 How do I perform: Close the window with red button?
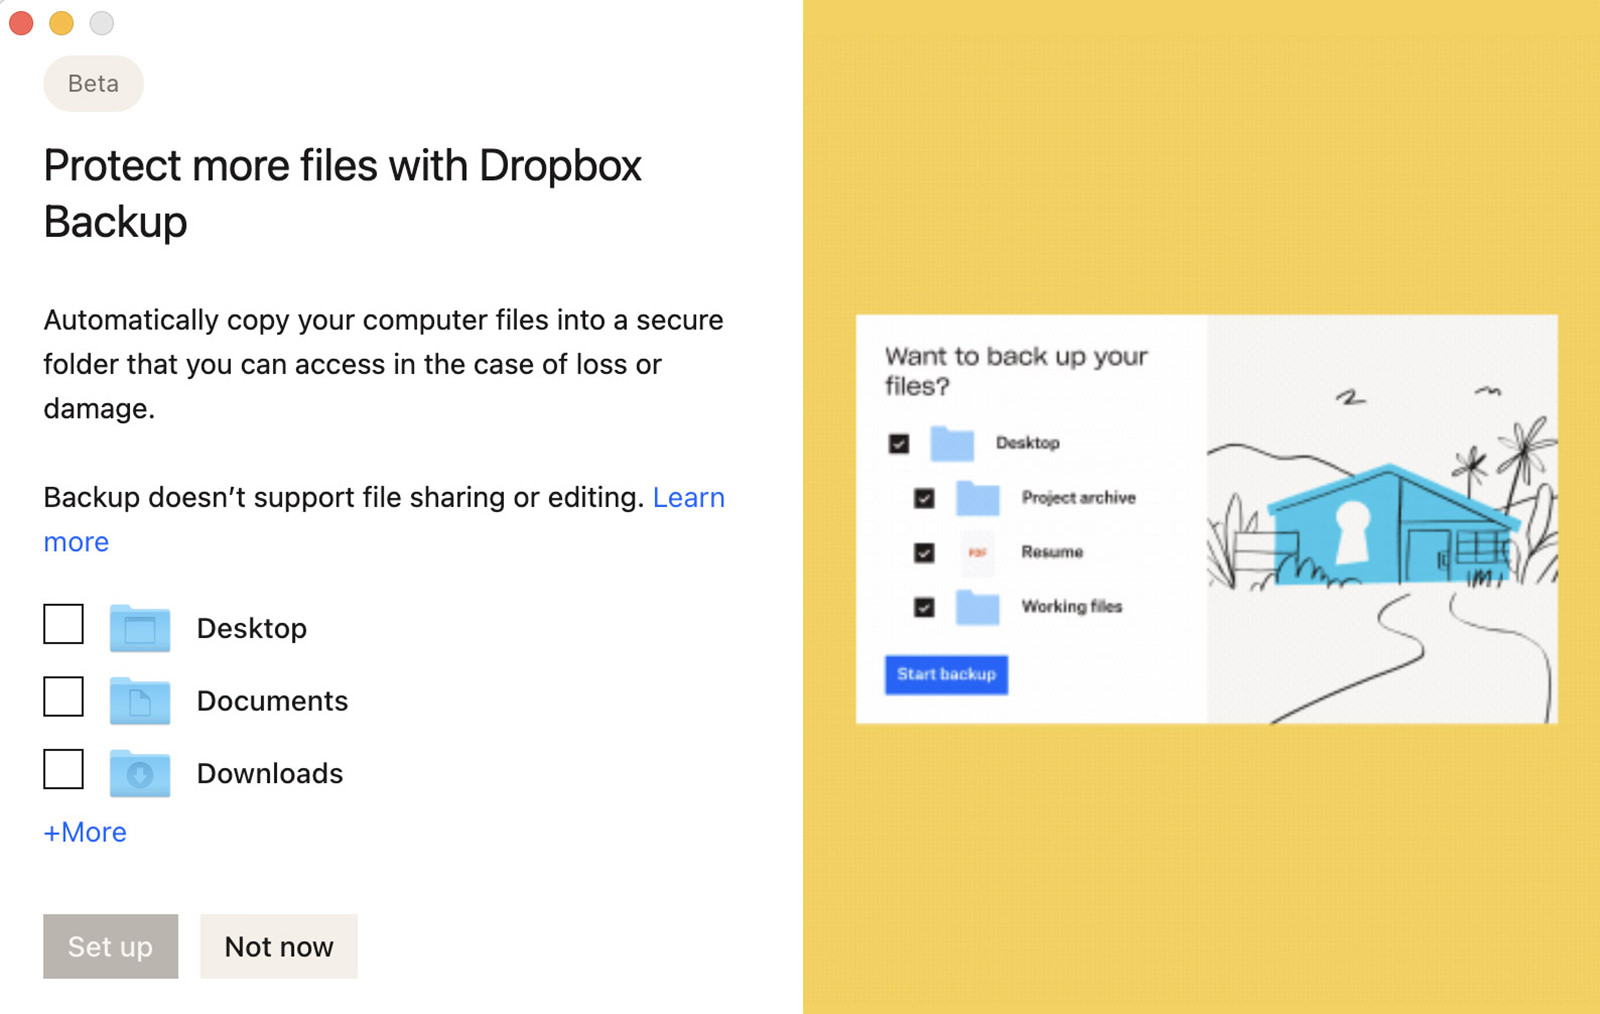pyautogui.click(x=21, y=22)
